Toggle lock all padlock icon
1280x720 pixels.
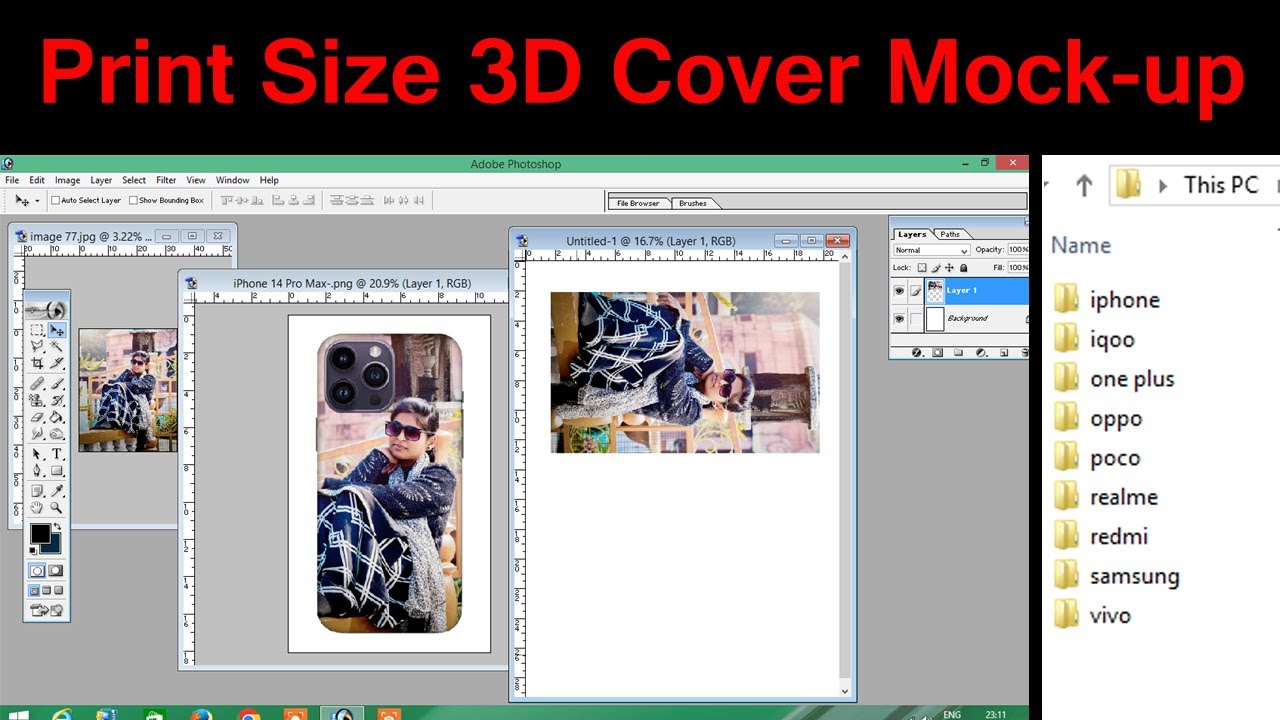963,268
